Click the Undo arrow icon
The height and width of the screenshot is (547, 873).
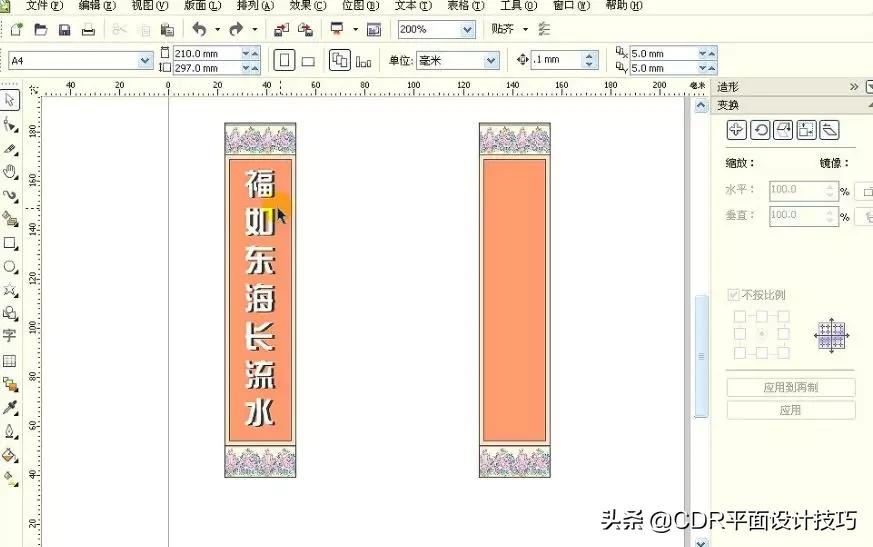pos(199,28)
